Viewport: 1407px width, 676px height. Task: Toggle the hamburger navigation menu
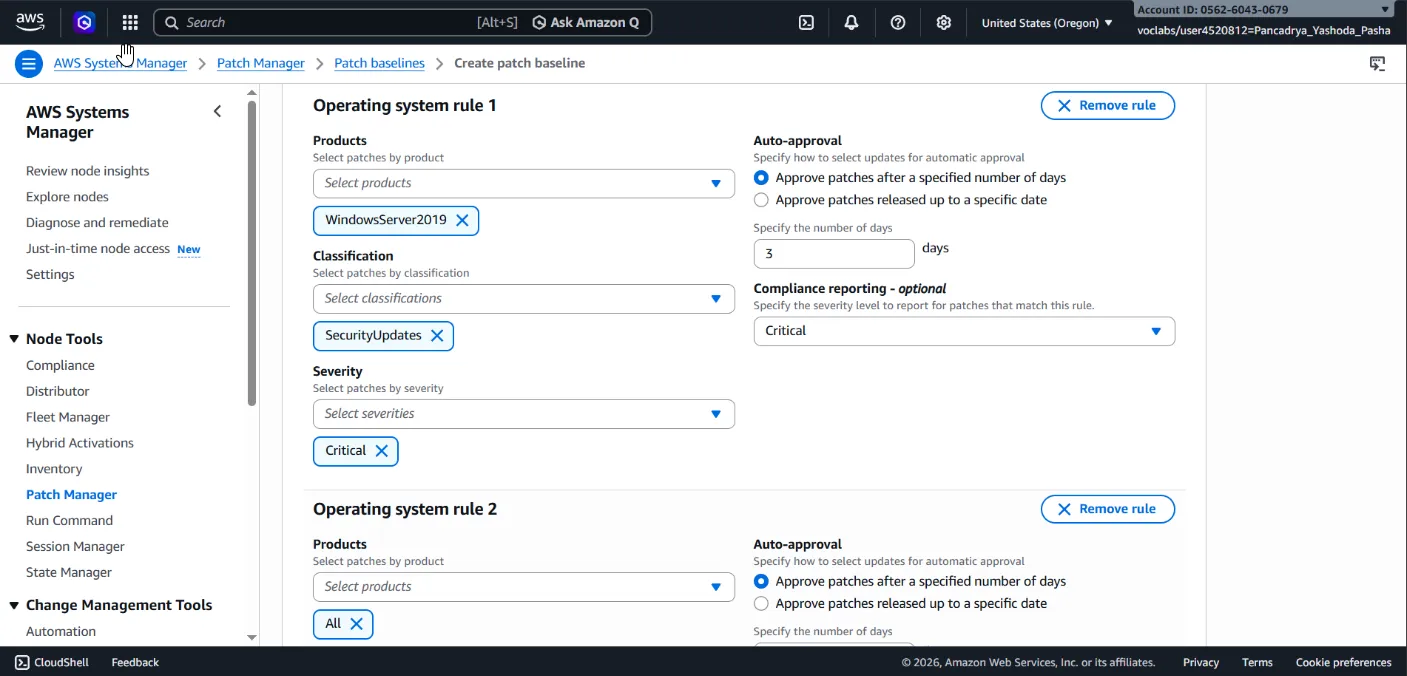[x=29, y=64]
